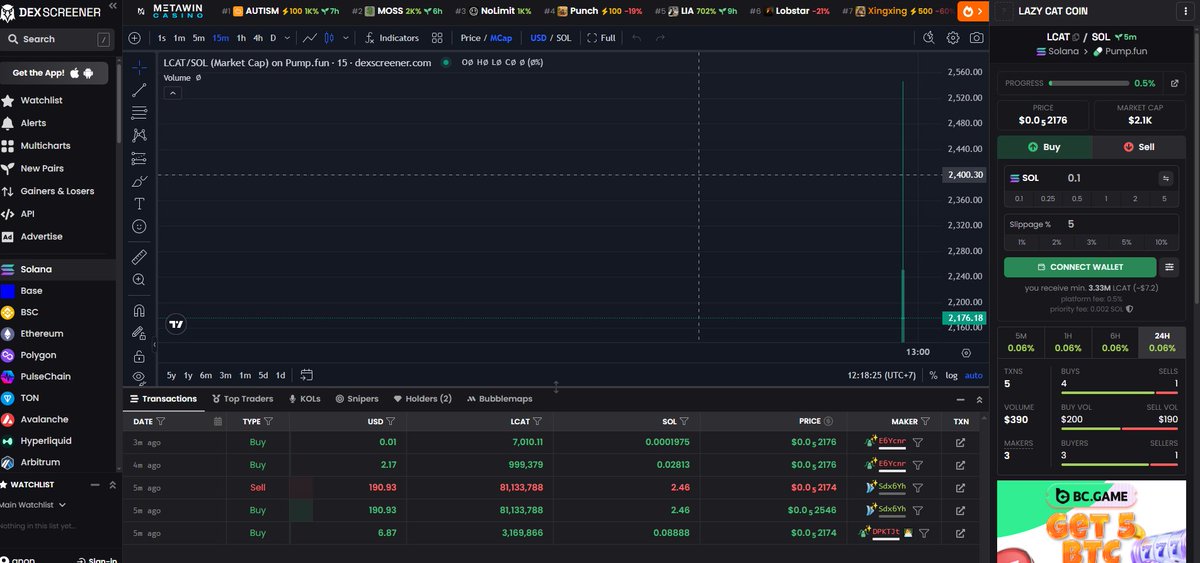Activate the zoom in tool
Viewport: 1200px width, 563px height.
point(139,280)
